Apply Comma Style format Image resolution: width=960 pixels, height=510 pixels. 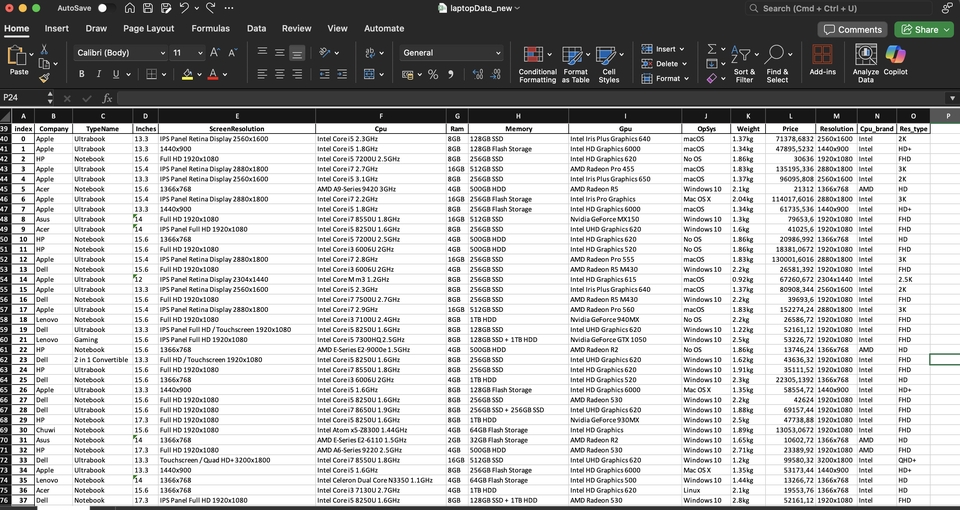(x=451, y=75)
